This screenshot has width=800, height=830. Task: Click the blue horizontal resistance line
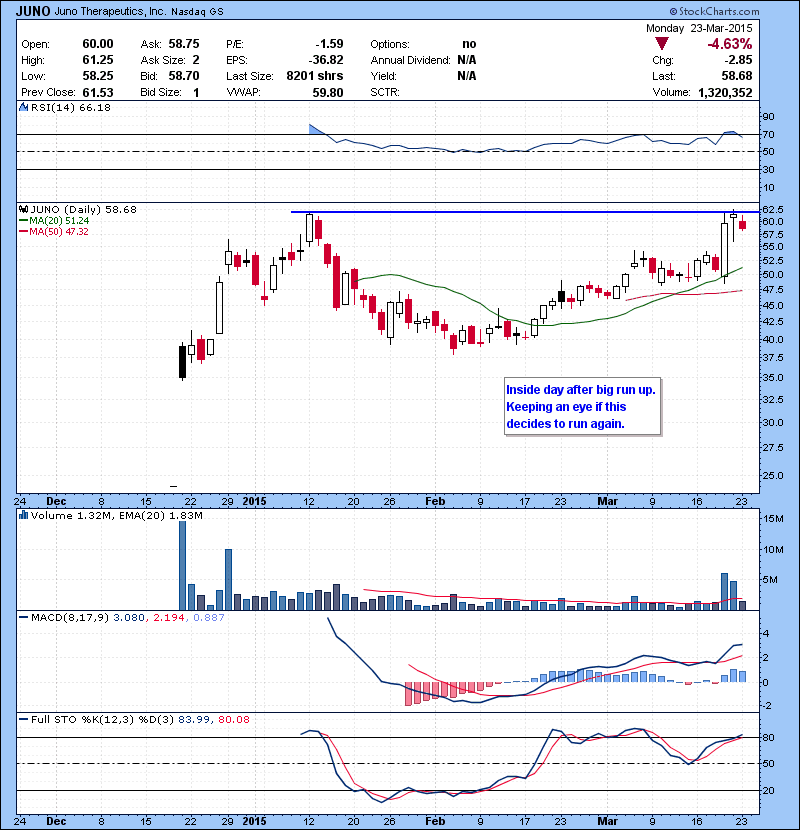[x=524, y=212]
